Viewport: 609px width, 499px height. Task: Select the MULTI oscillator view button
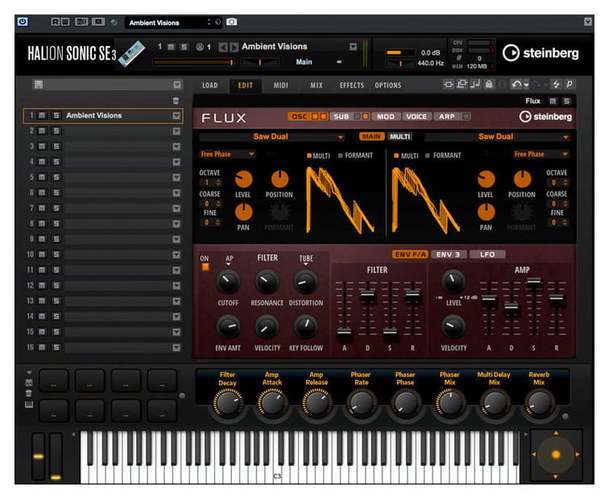400,137
